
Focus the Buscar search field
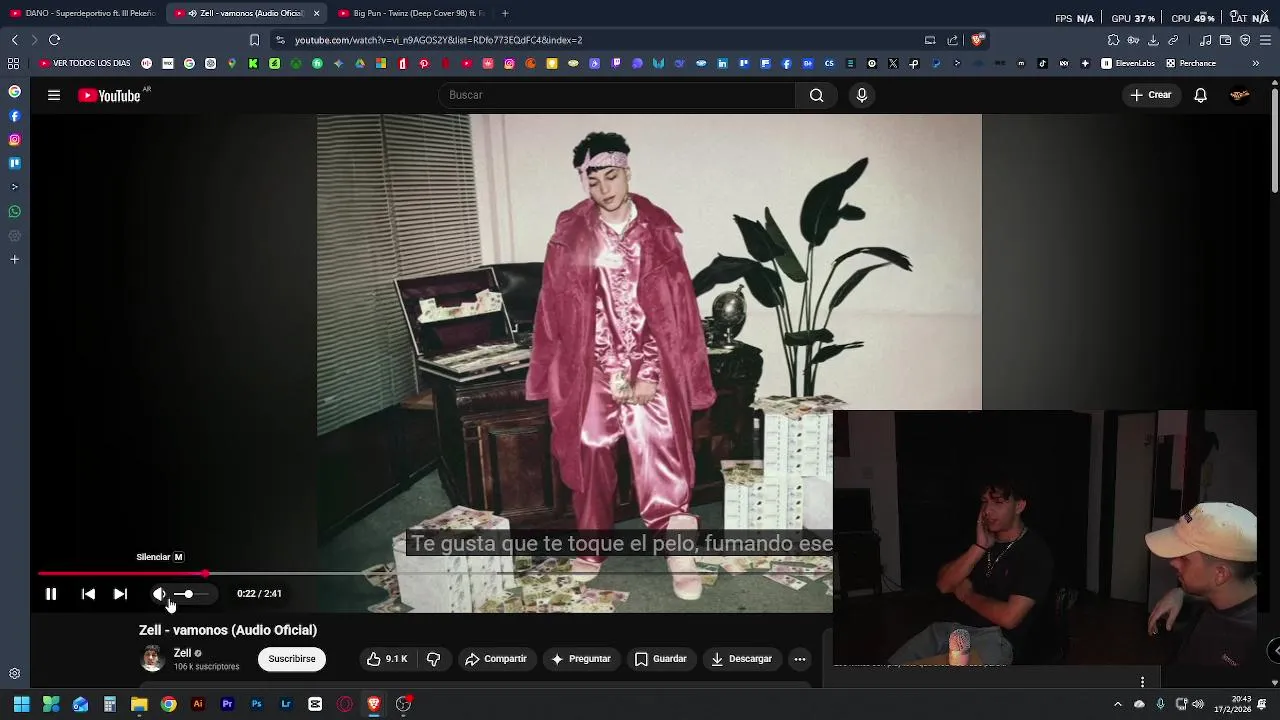tap(616, 95)
